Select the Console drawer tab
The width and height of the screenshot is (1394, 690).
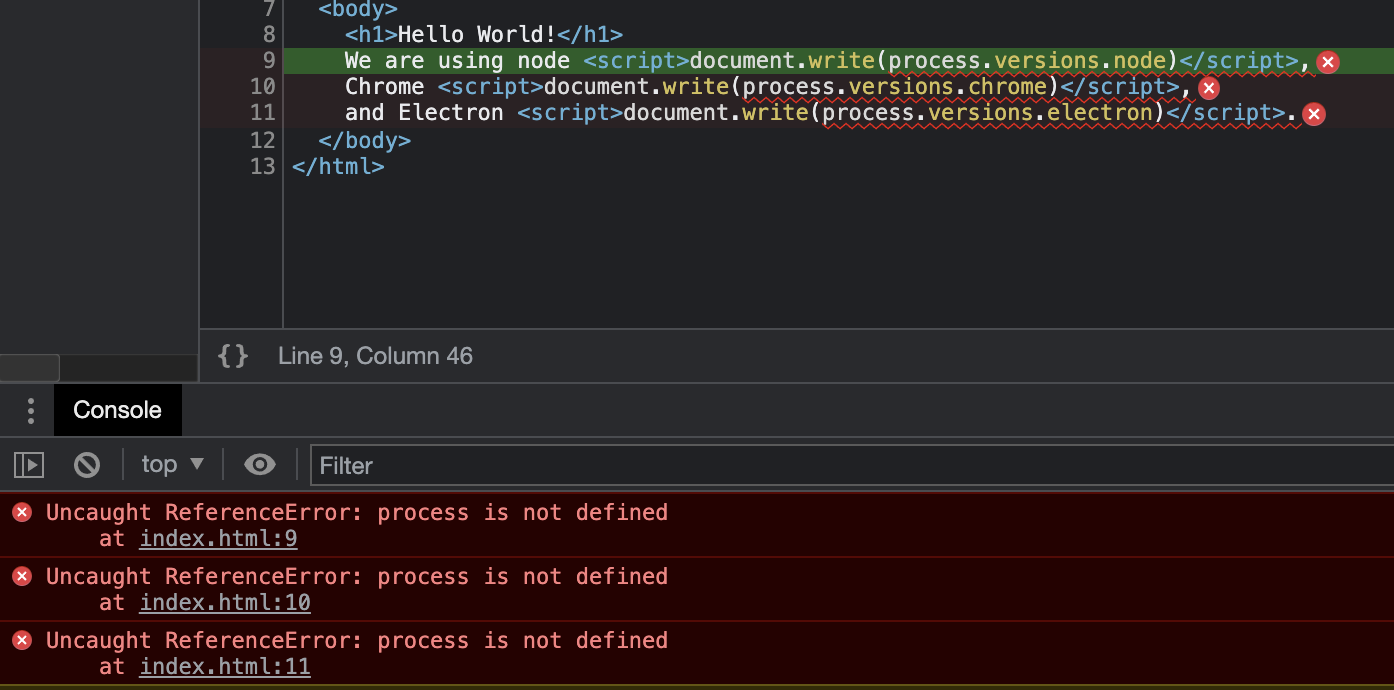(x=117, y=410)
